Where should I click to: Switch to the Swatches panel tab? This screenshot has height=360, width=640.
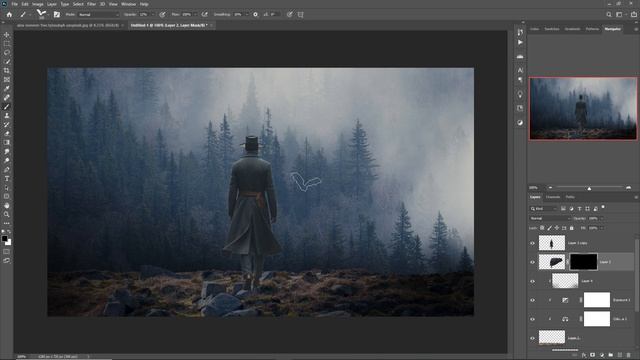[x=552, y=29]
